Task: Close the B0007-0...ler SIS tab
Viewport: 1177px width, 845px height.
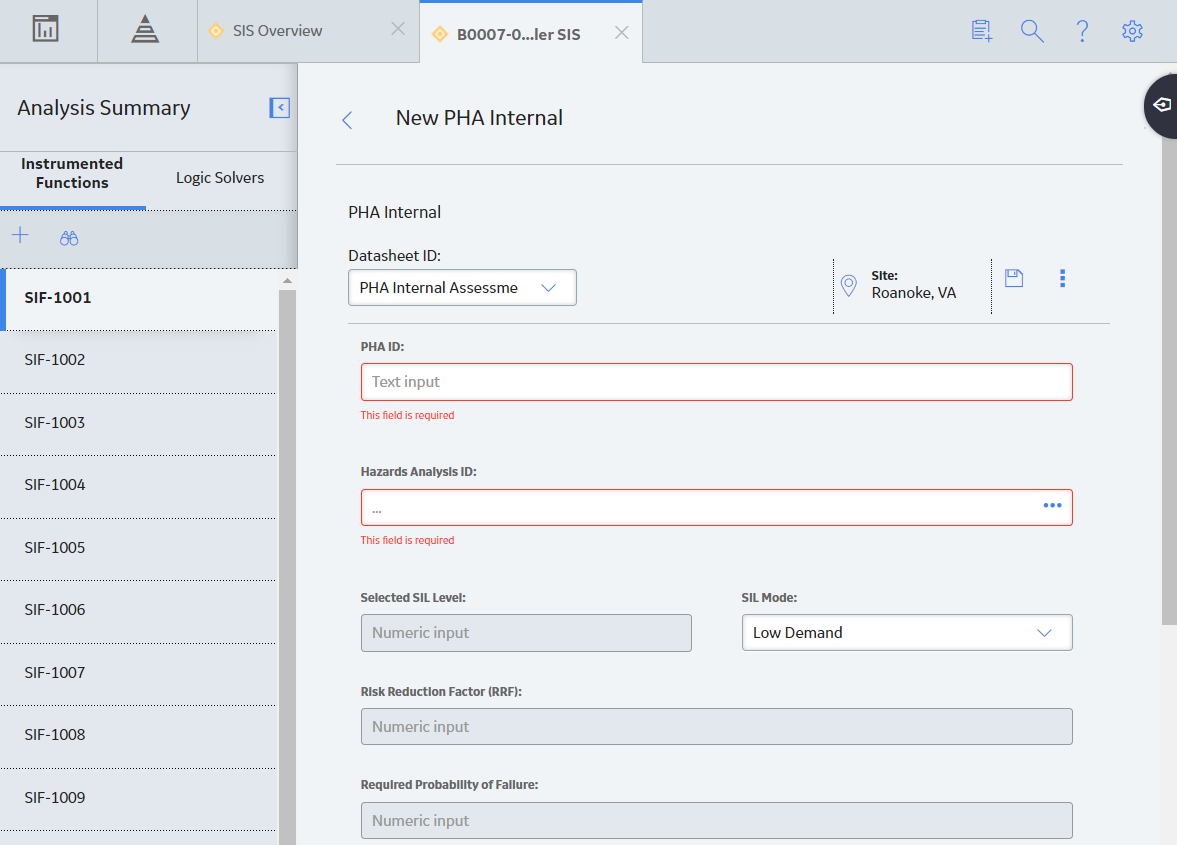Action: 622,33
